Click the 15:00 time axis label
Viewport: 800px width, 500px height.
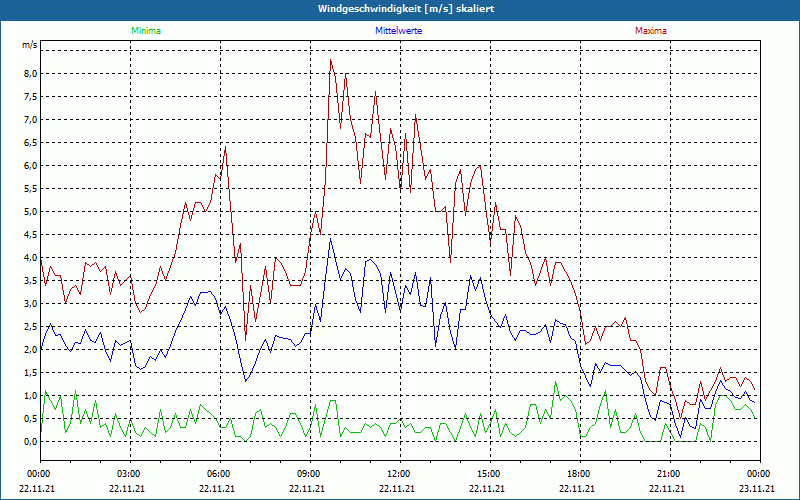click(490, 474)
